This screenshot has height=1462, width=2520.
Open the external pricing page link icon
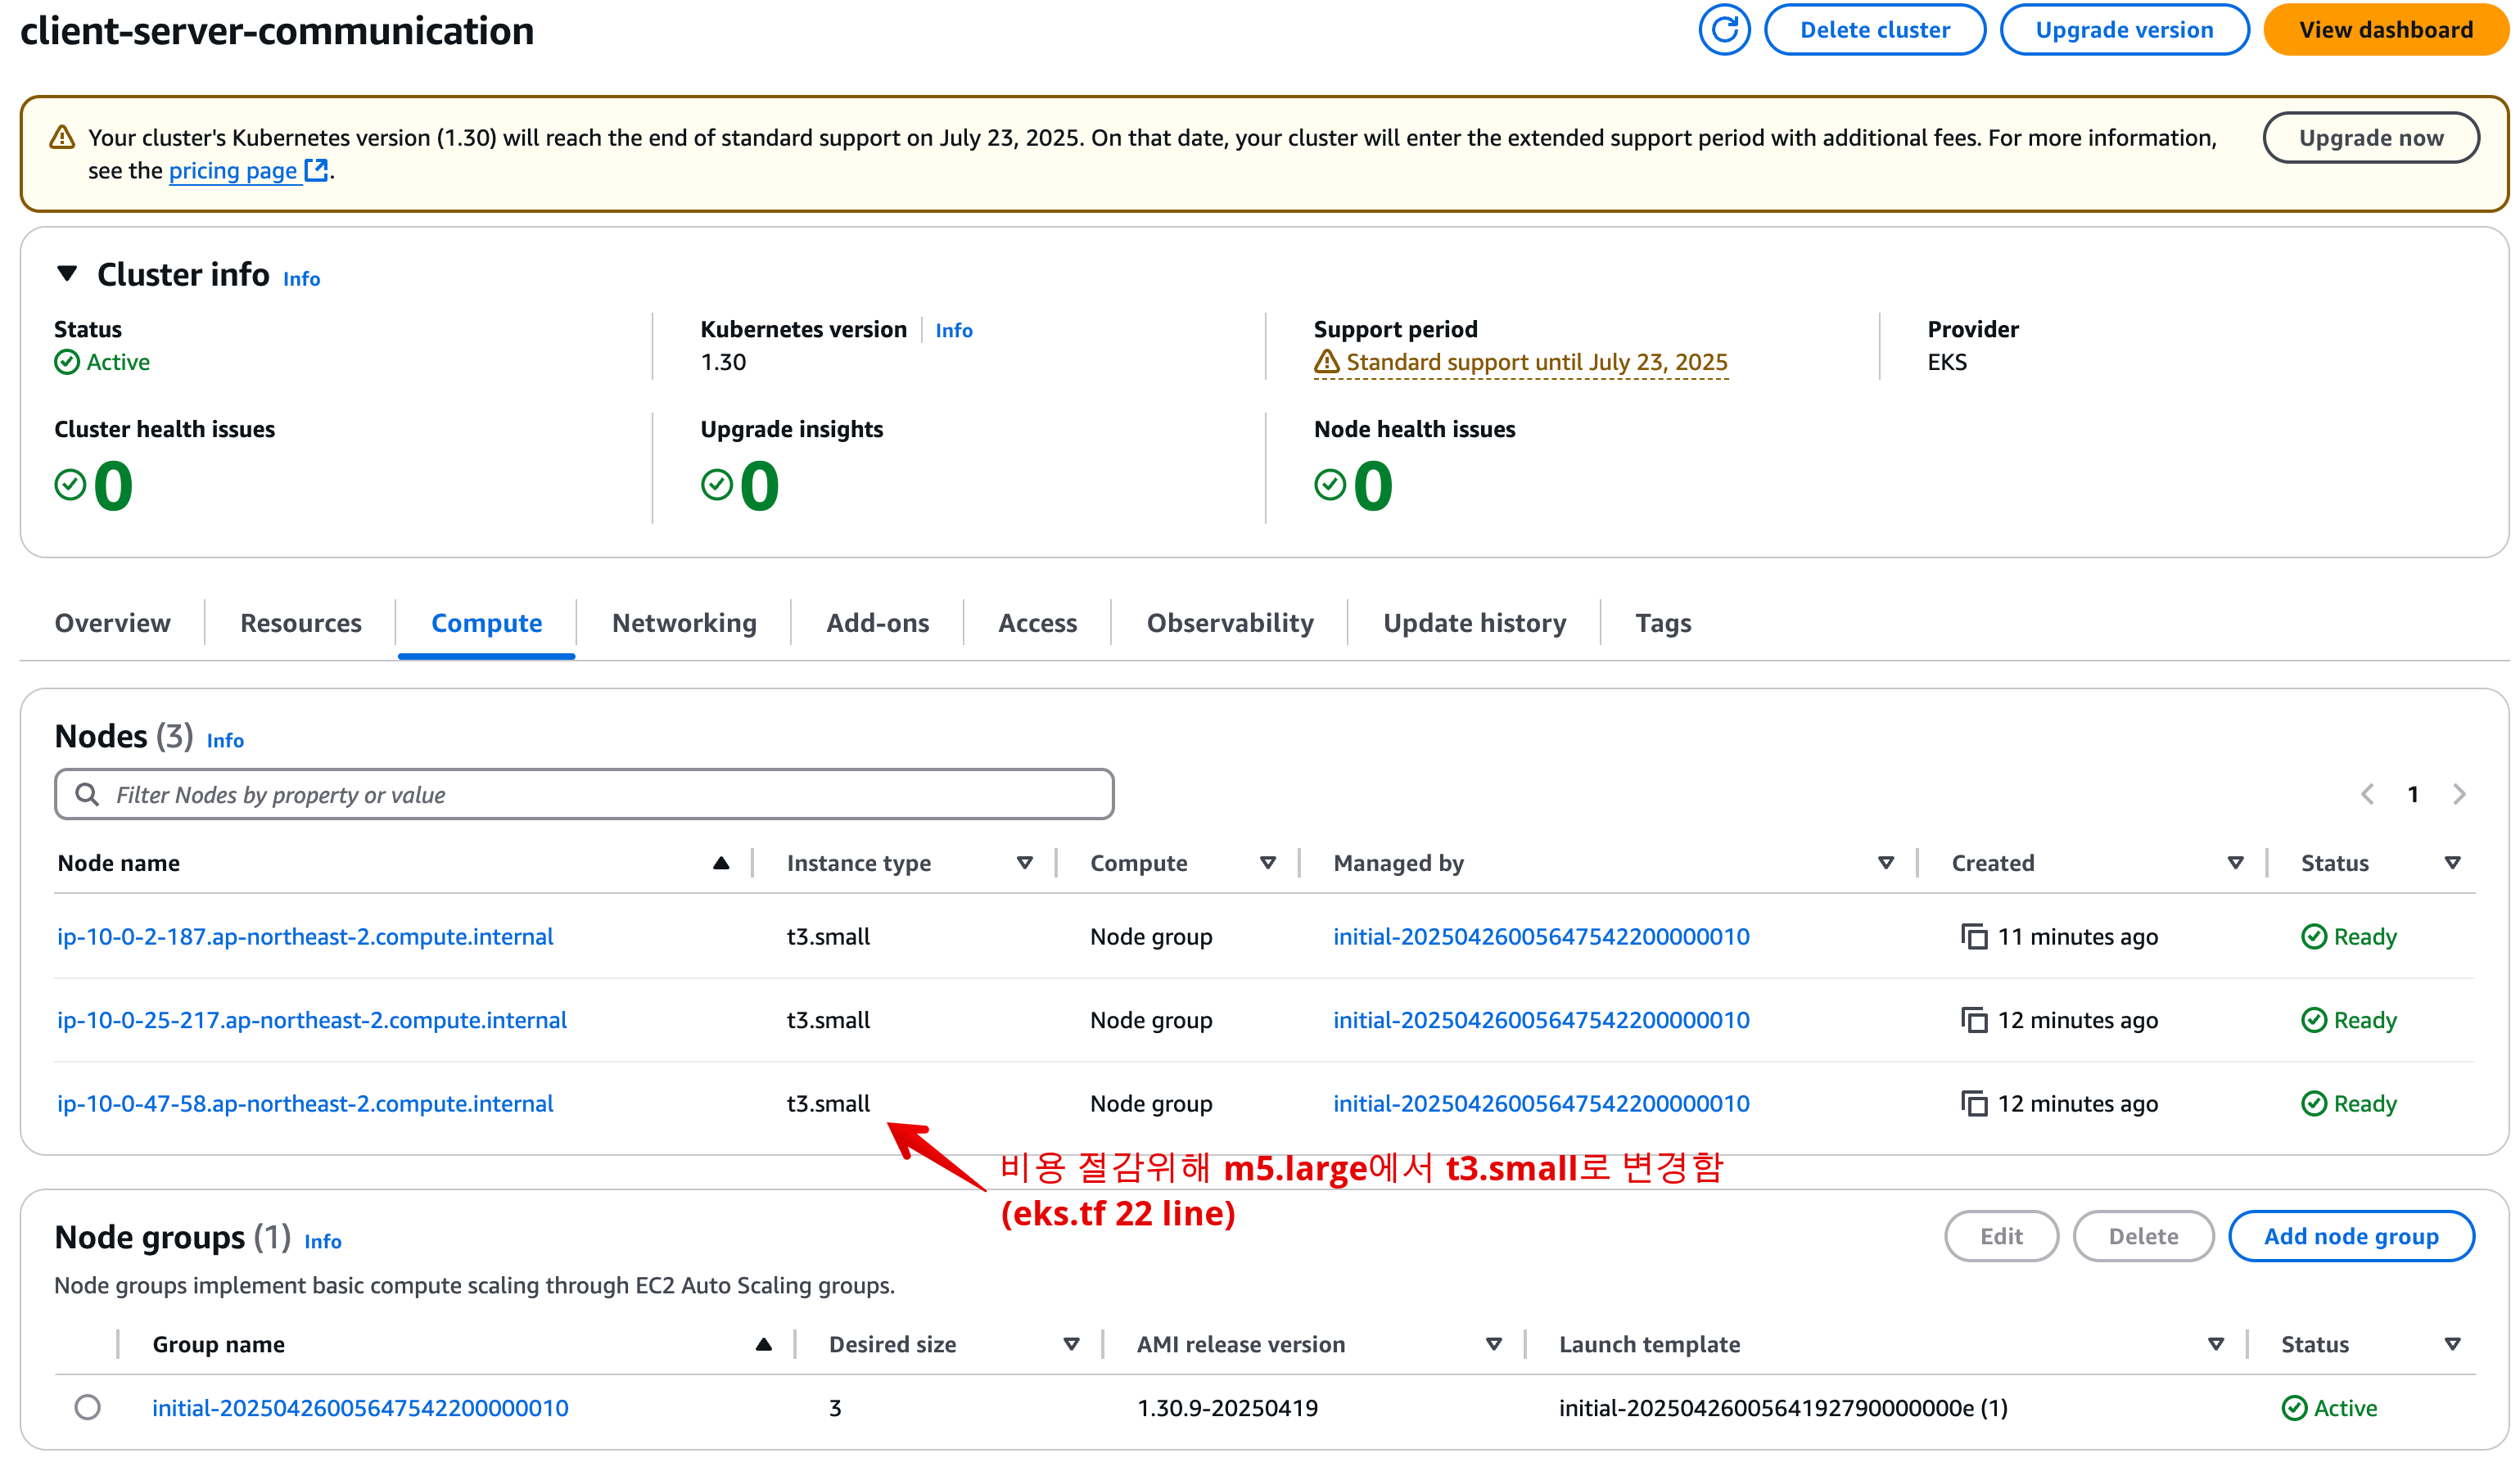click(316, 170)
